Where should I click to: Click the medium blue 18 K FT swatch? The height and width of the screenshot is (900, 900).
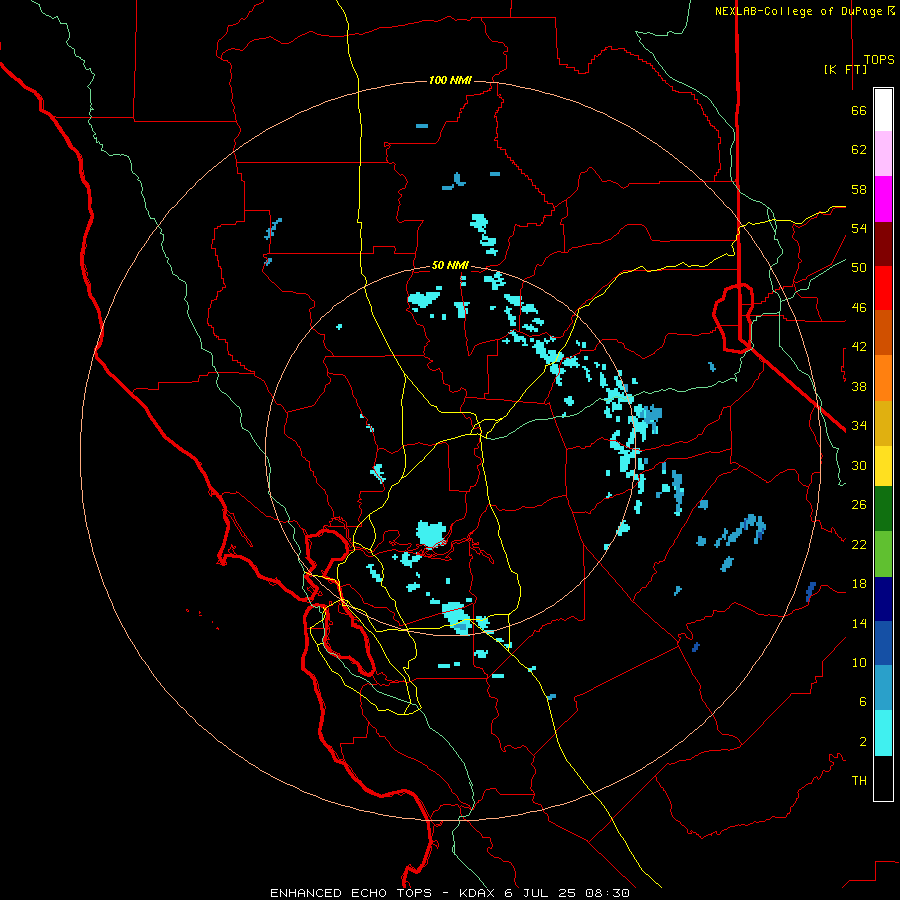tap(883, 643)
